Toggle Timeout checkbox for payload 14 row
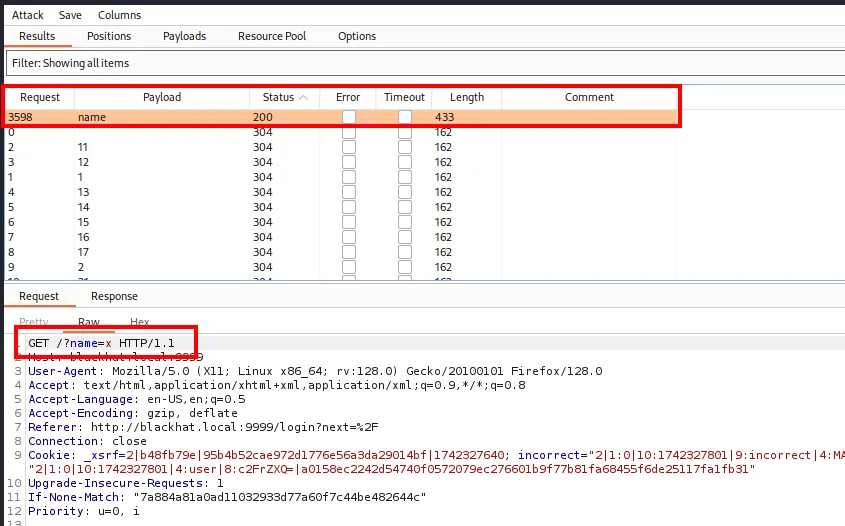The height and width of the screenshot is (526, 845). click(x=405, y=207)
